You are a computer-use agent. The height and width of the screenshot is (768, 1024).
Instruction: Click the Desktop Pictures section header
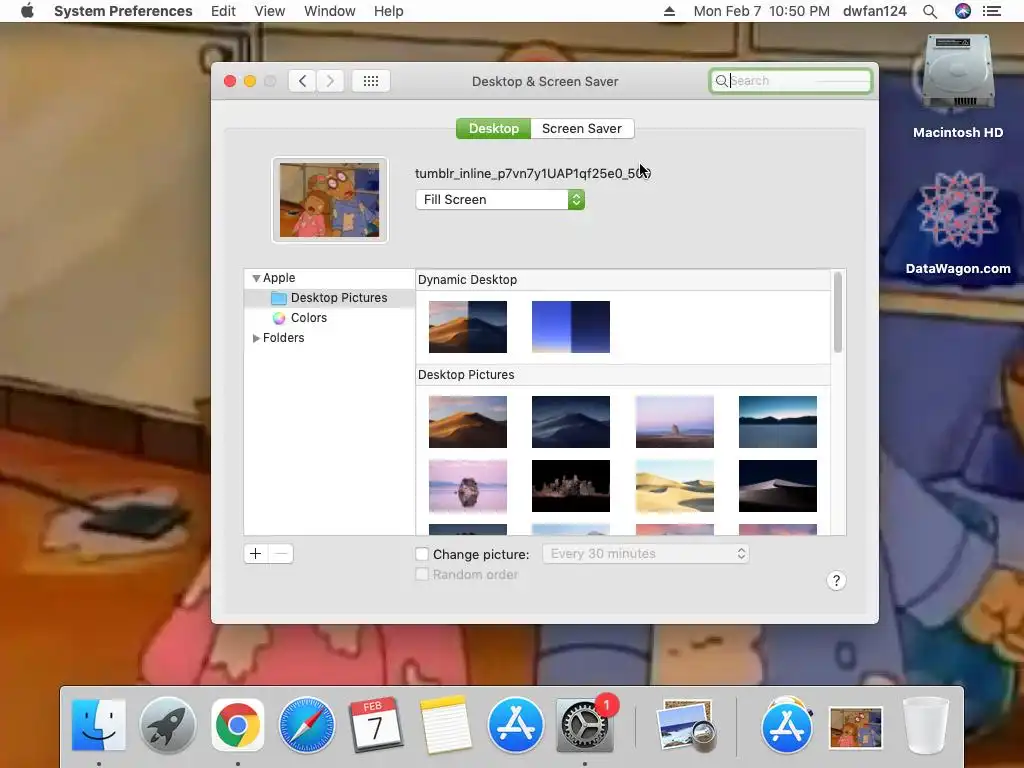coord(466,375)
